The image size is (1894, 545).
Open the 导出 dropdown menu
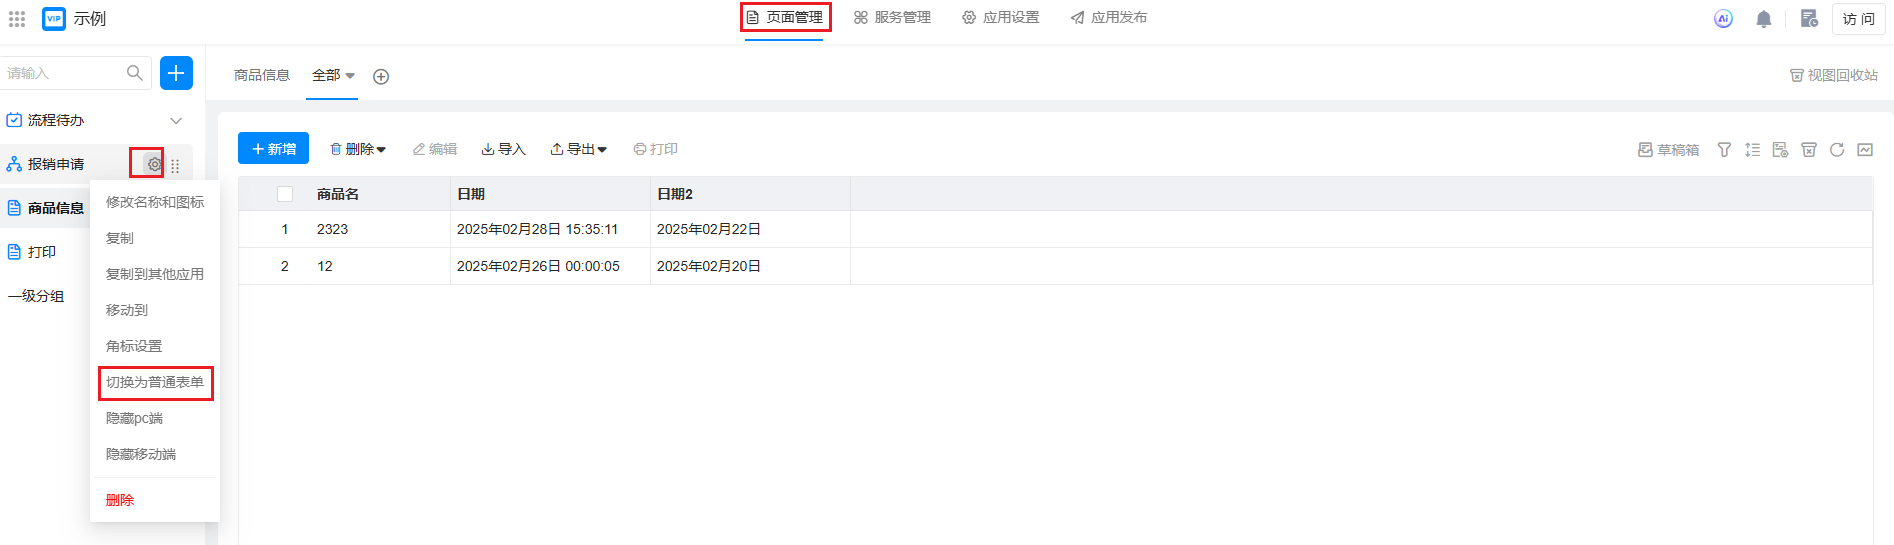(x=579, y=149)
